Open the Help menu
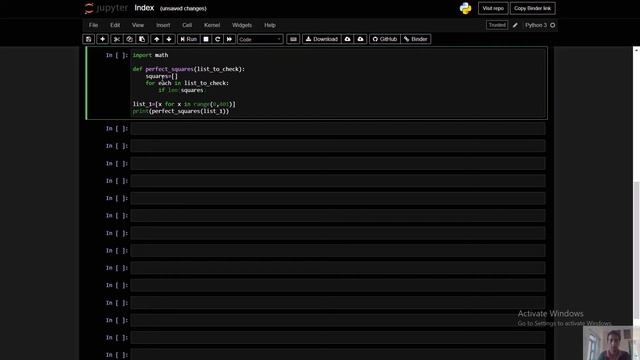Screen dimensions: 640x360 (x=270, y=25)
